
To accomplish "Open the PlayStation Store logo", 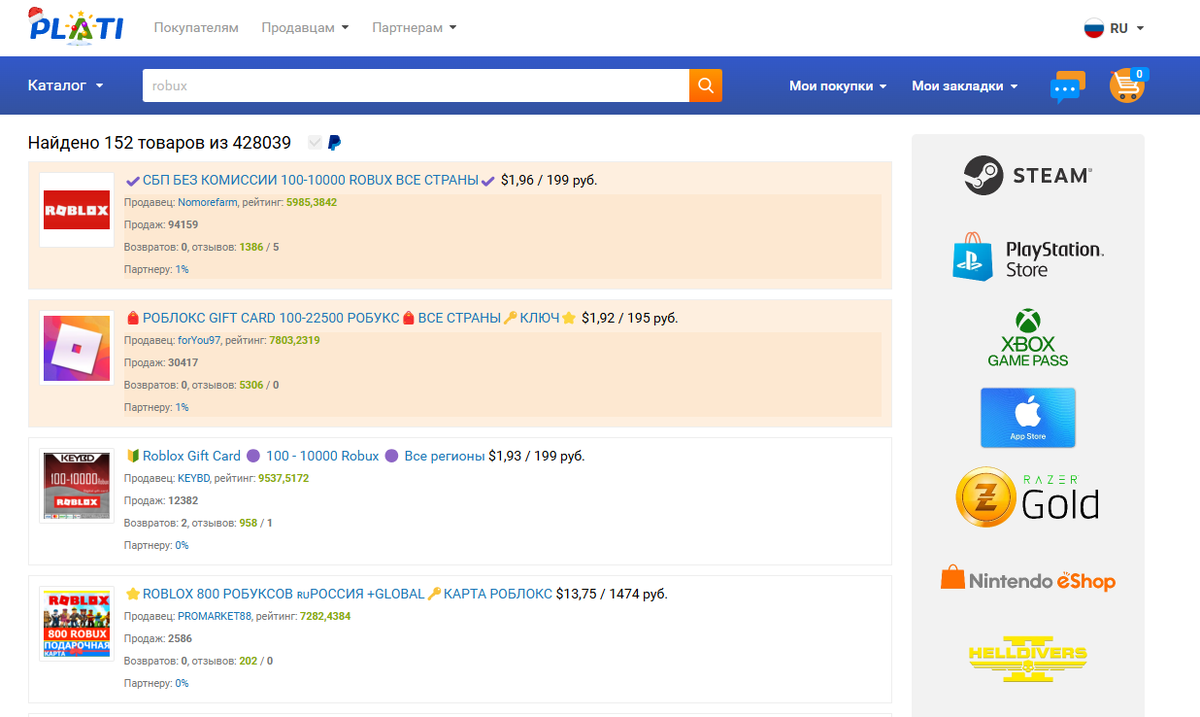I will pyautogui.click(x=1028, y=258).
